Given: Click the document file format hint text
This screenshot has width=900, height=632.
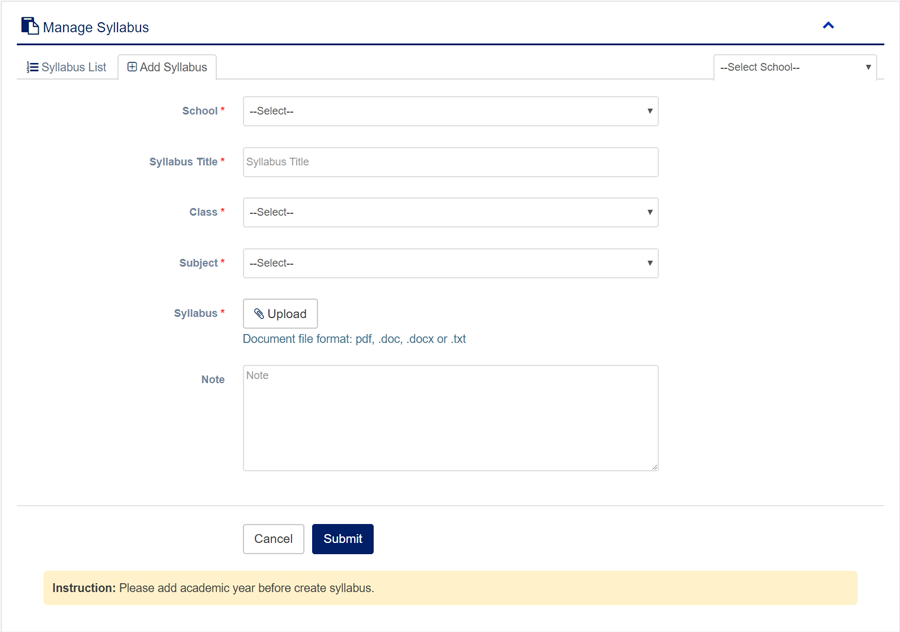Looking at the screenshot, I should point(354,339).
